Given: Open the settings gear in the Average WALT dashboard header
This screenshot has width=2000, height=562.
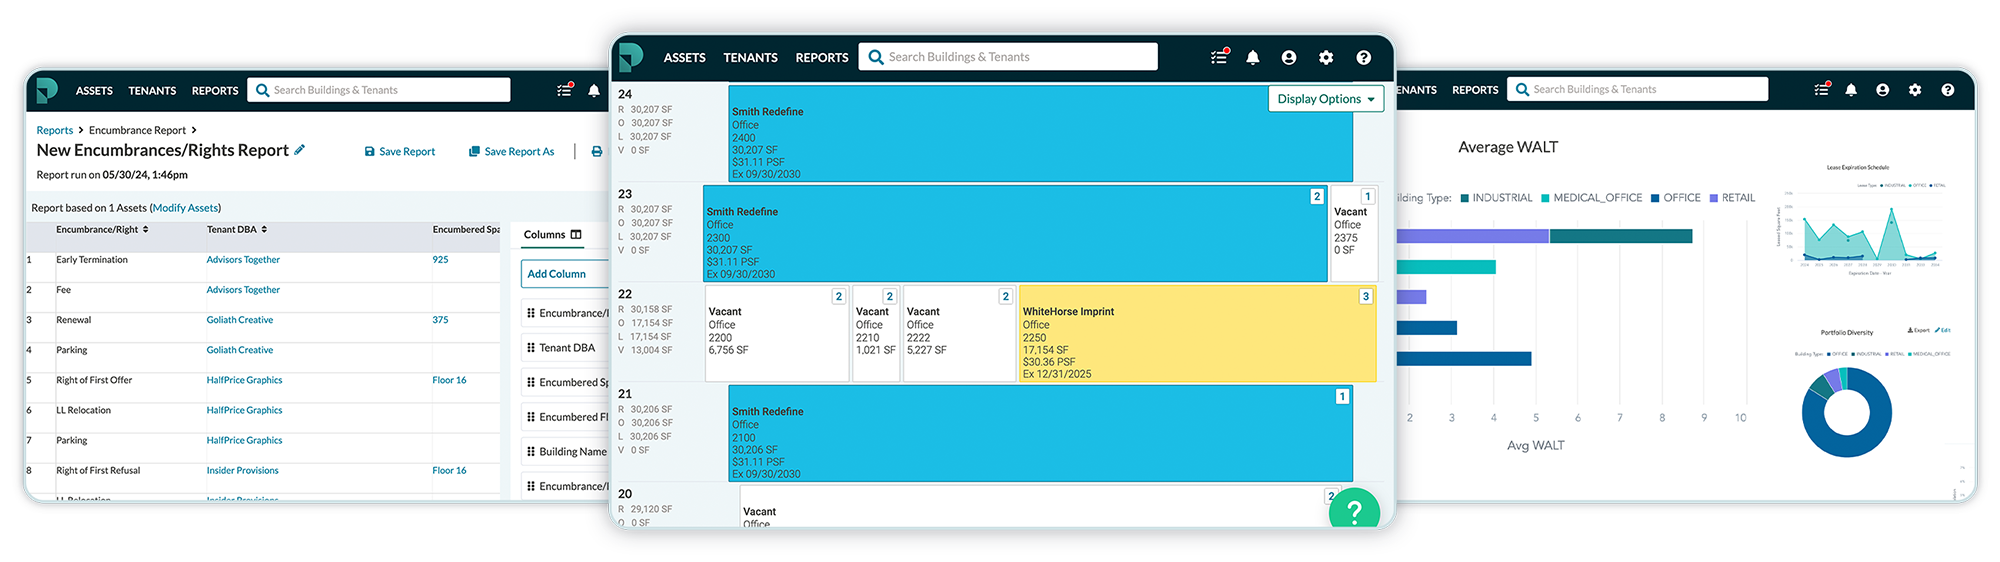Looking at the screenshot, I should [1914, 90].
